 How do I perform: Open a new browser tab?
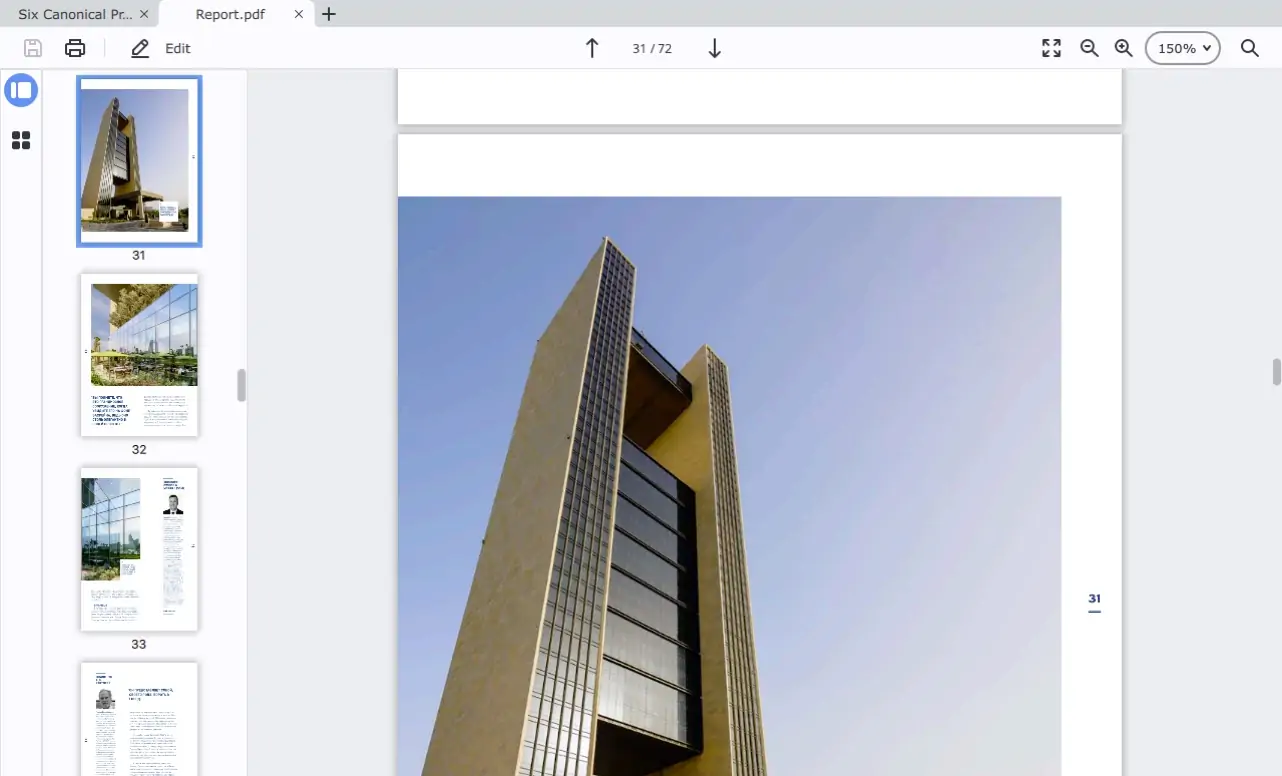pyautogui.click(x=328, y=14)
